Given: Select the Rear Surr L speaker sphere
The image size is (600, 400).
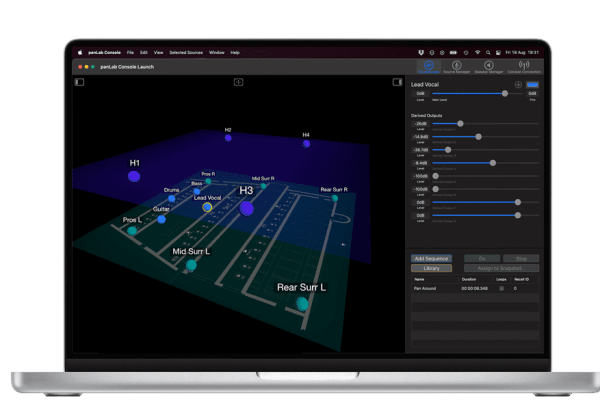Looking at the screenshot, I should click(x=302, y=304).
